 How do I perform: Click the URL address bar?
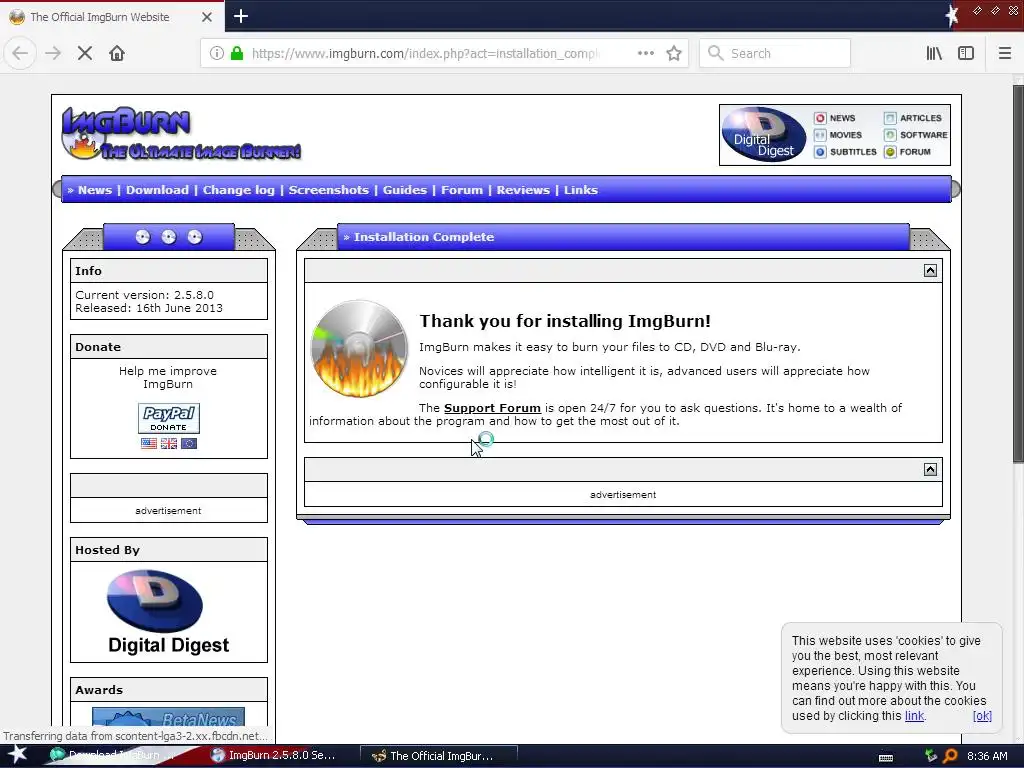coord(424,53)
